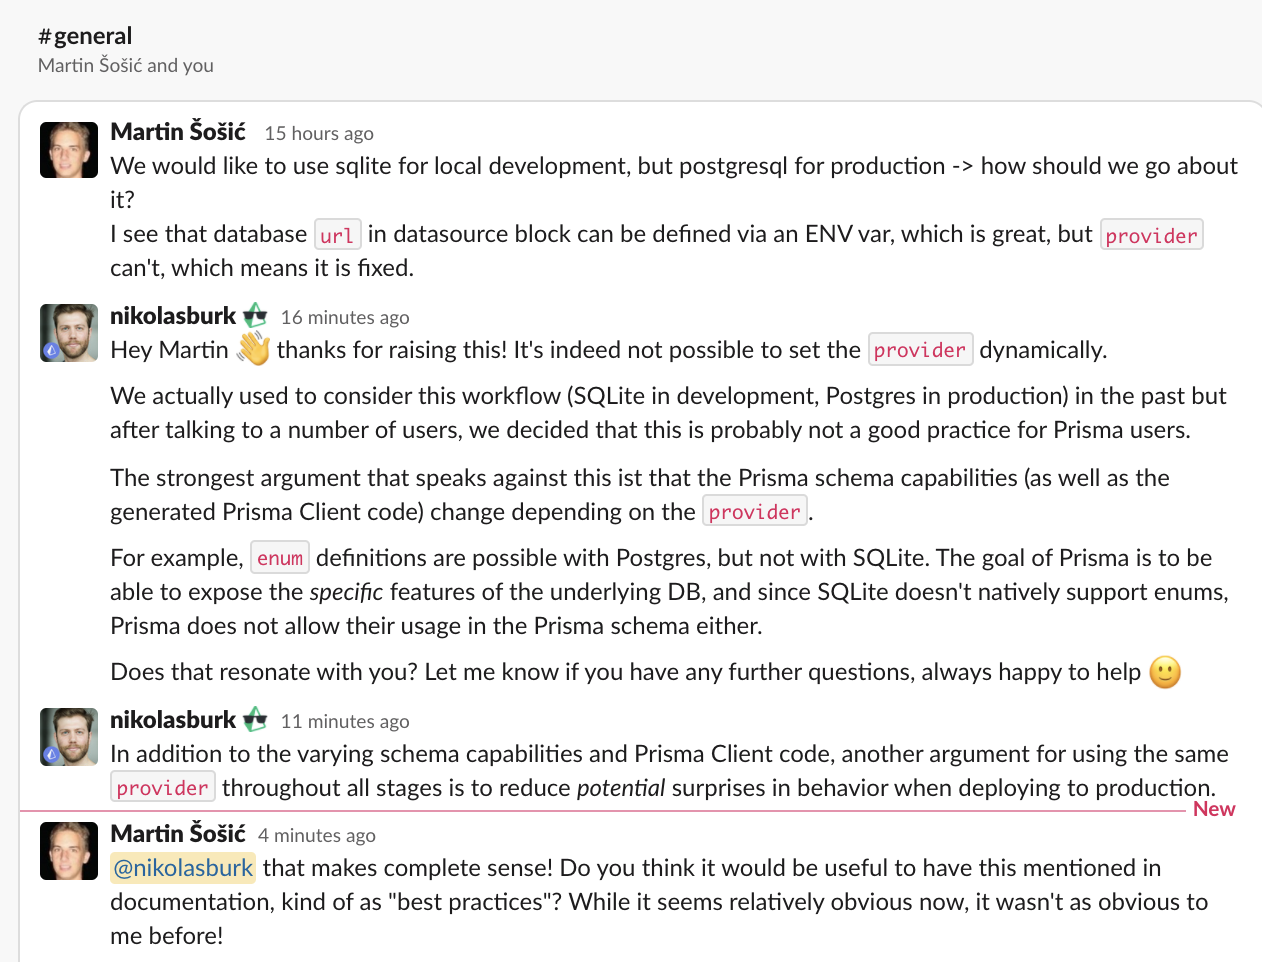Click the app badge on nikolasburk's avatar
Image resolution: width=1262 pixels, height=962 pixels.
click(x=52, y=352)
